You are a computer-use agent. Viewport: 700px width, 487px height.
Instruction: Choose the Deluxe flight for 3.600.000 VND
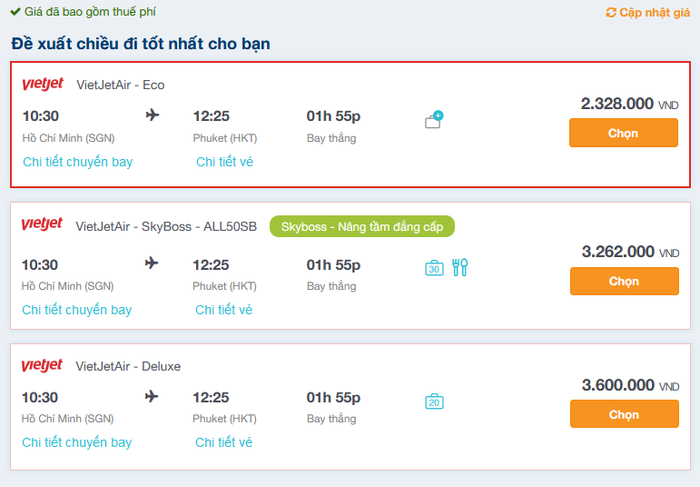624,414
